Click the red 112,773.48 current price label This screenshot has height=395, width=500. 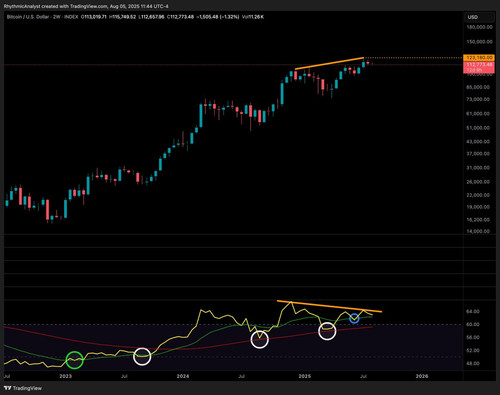pos(479,64)
